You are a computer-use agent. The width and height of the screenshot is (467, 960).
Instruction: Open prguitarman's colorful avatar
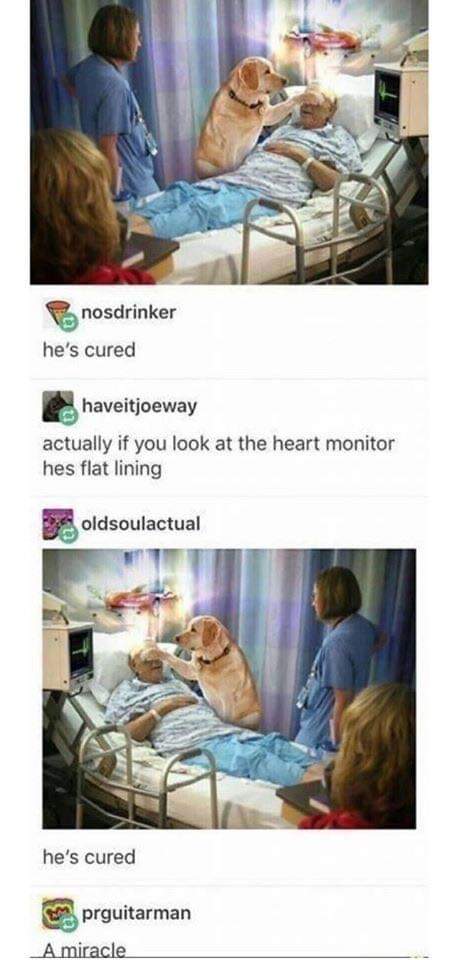pyautogui.click(x=57, y=913)
